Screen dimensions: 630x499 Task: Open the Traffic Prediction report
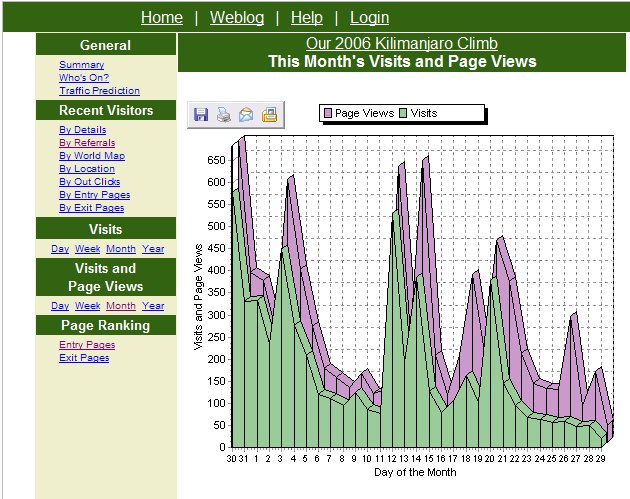coord(99,91)
